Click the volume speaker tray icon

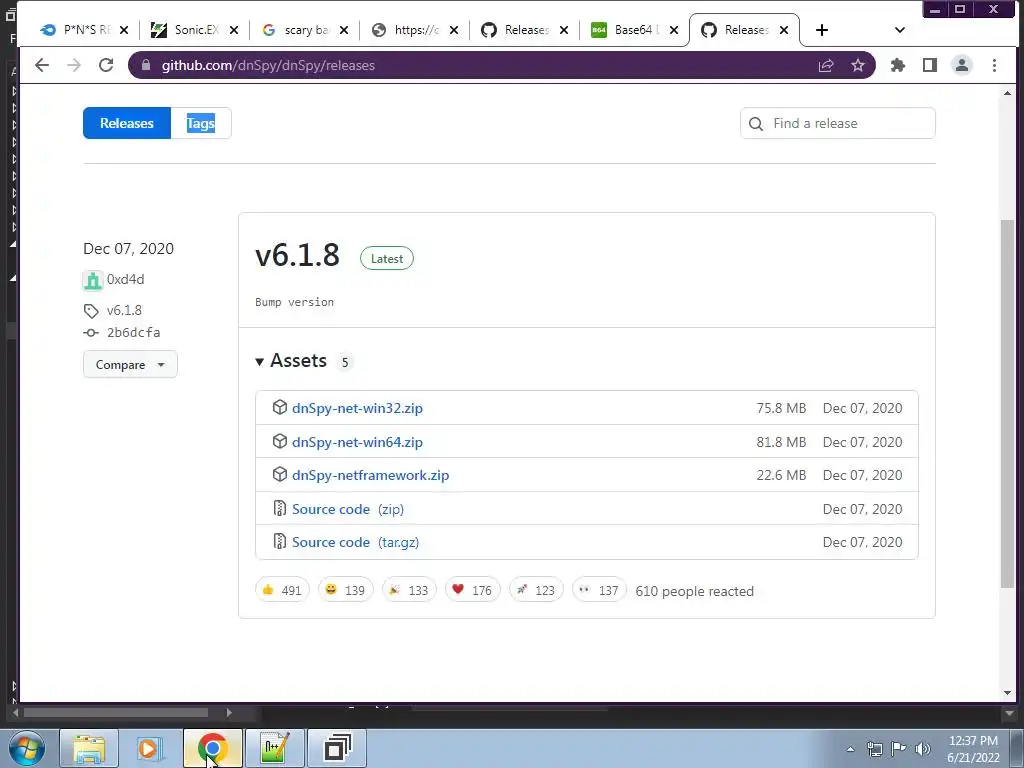click(922, 749)
